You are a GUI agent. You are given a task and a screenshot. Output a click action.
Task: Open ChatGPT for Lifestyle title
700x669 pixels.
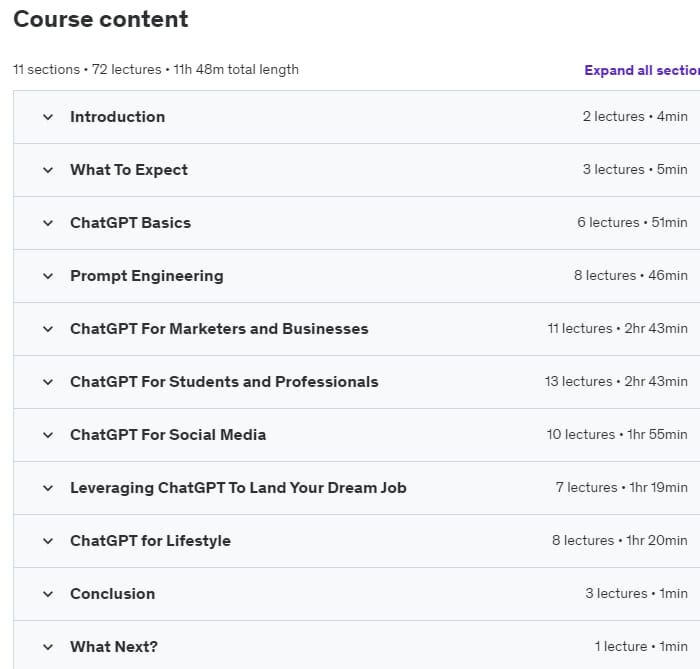pyautogui.click(x=150, y=541)
